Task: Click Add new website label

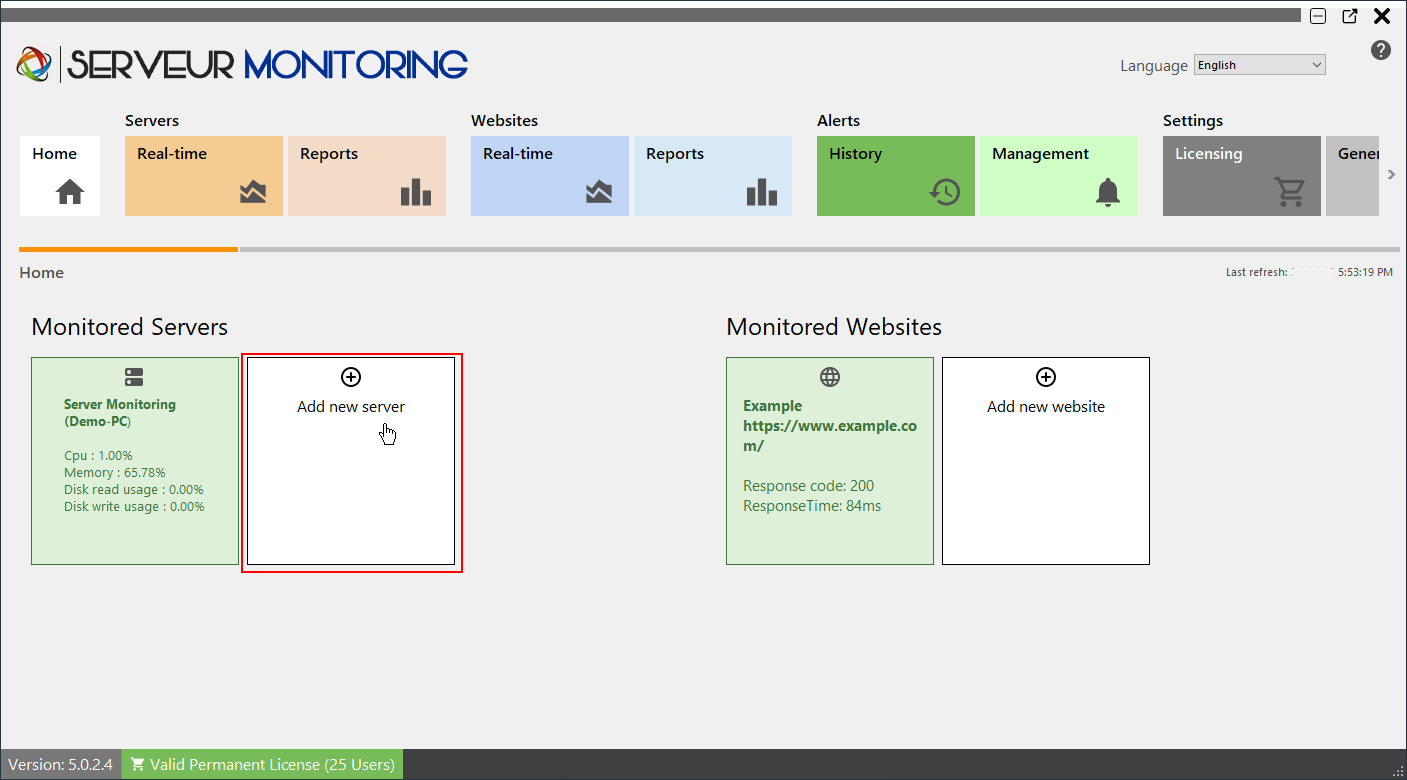Action: point(1046,407)
